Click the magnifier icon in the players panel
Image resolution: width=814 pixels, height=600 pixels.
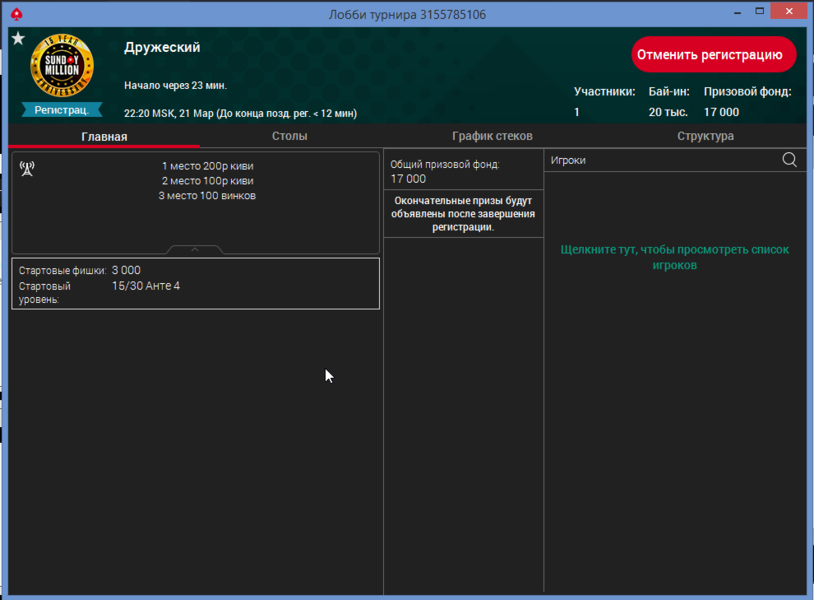click(789, 160)
